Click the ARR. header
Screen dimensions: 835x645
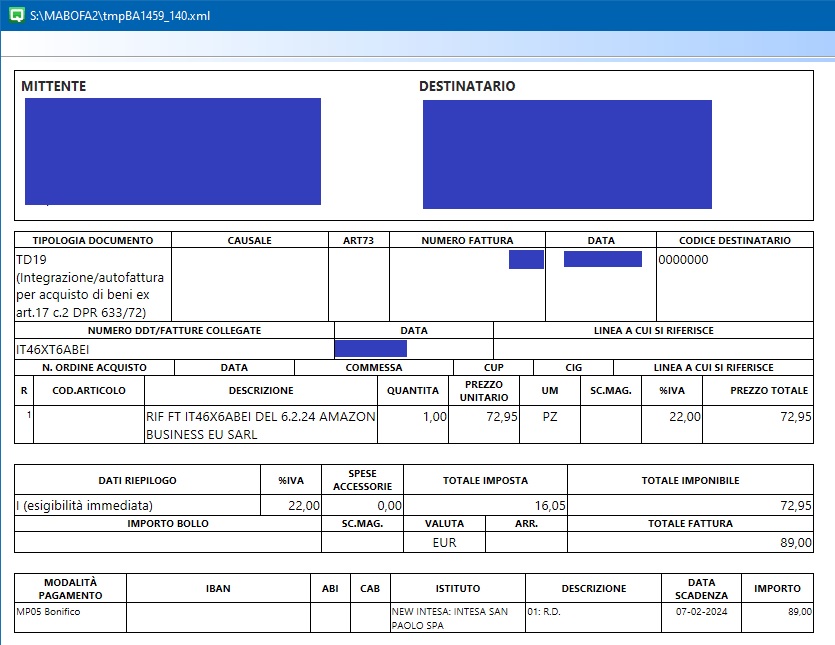pos(526,524)
